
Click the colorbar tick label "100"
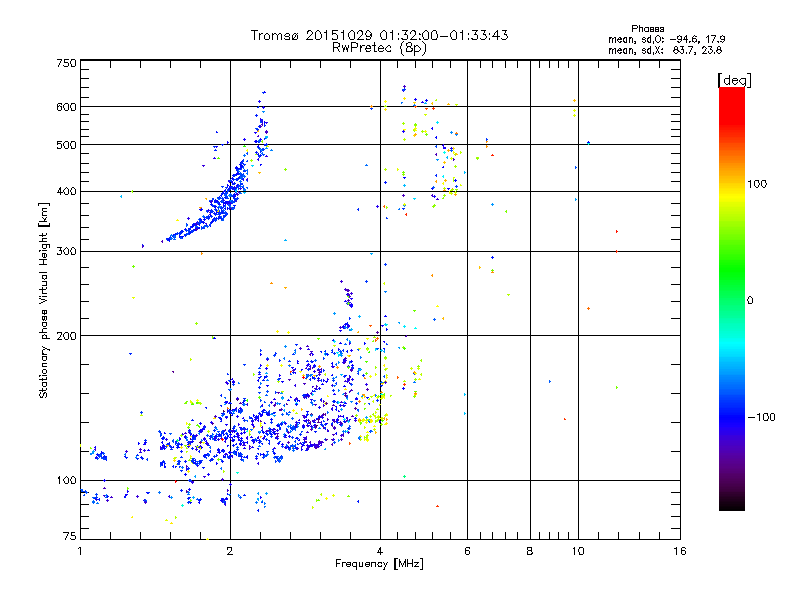pyautogui.click(x=757, y=184)
